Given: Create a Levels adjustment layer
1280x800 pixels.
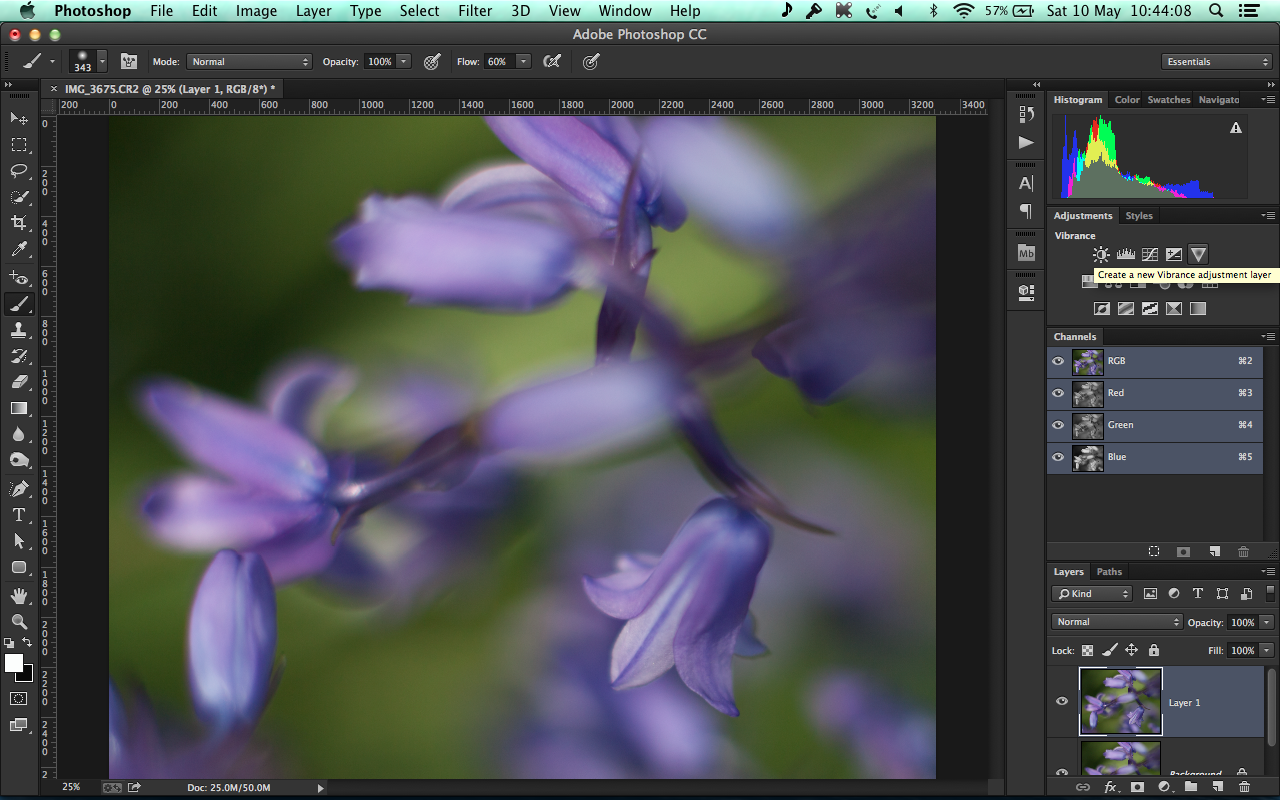Looking at the screenshot, I should click(1126, 255).
